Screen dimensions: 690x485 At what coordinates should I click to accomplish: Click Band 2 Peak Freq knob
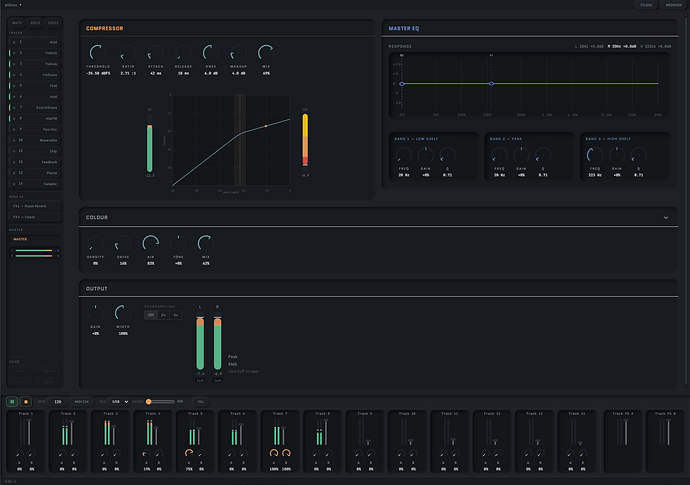[499, 155]
